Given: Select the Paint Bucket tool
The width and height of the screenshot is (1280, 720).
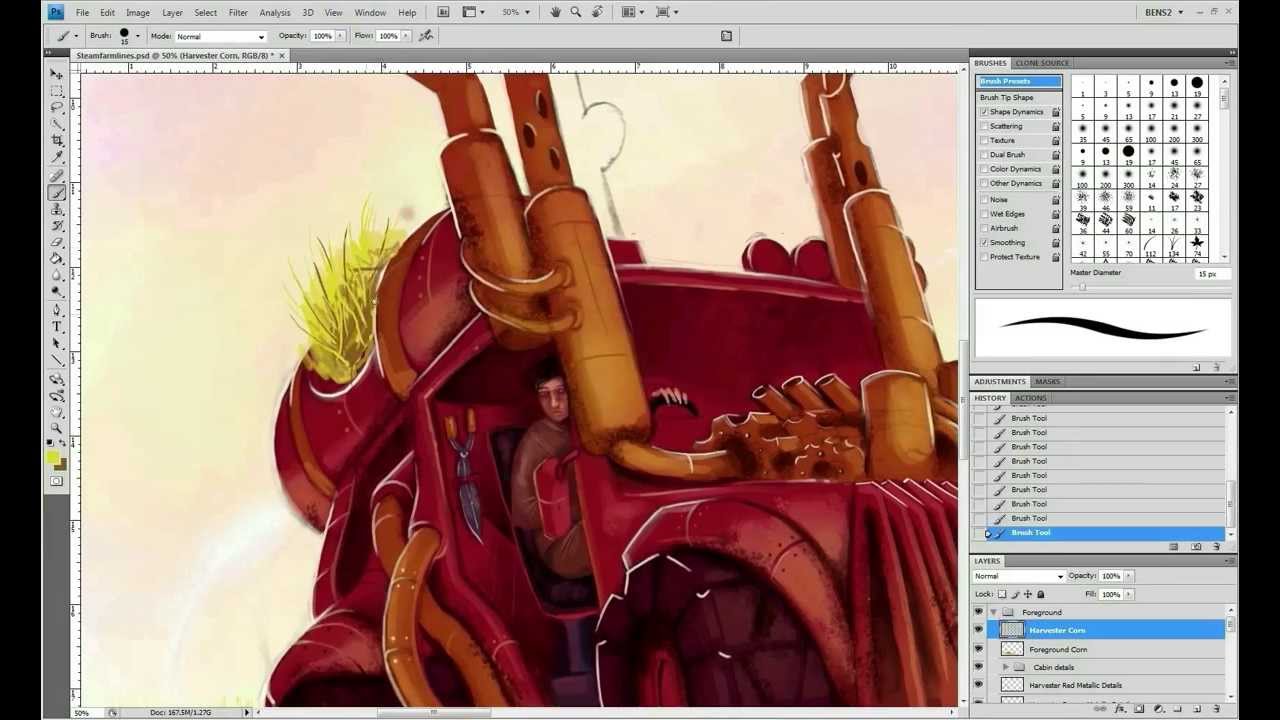Looking at the screenshot, I should click(57, 258).
